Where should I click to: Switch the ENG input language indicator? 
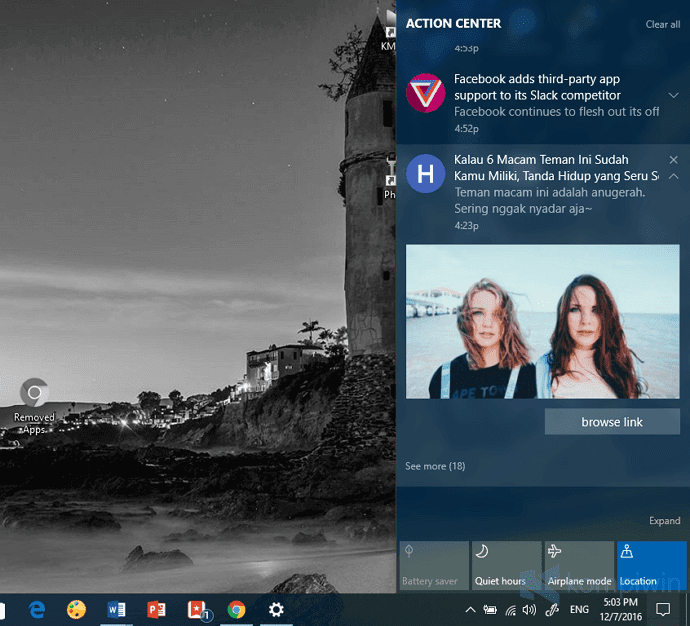pyautogui.click(x=579, y=610)
